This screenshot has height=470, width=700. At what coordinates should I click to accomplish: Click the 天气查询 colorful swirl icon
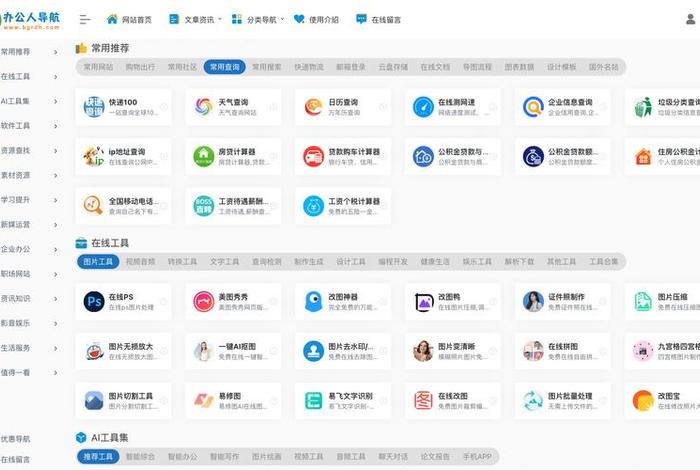204,106
